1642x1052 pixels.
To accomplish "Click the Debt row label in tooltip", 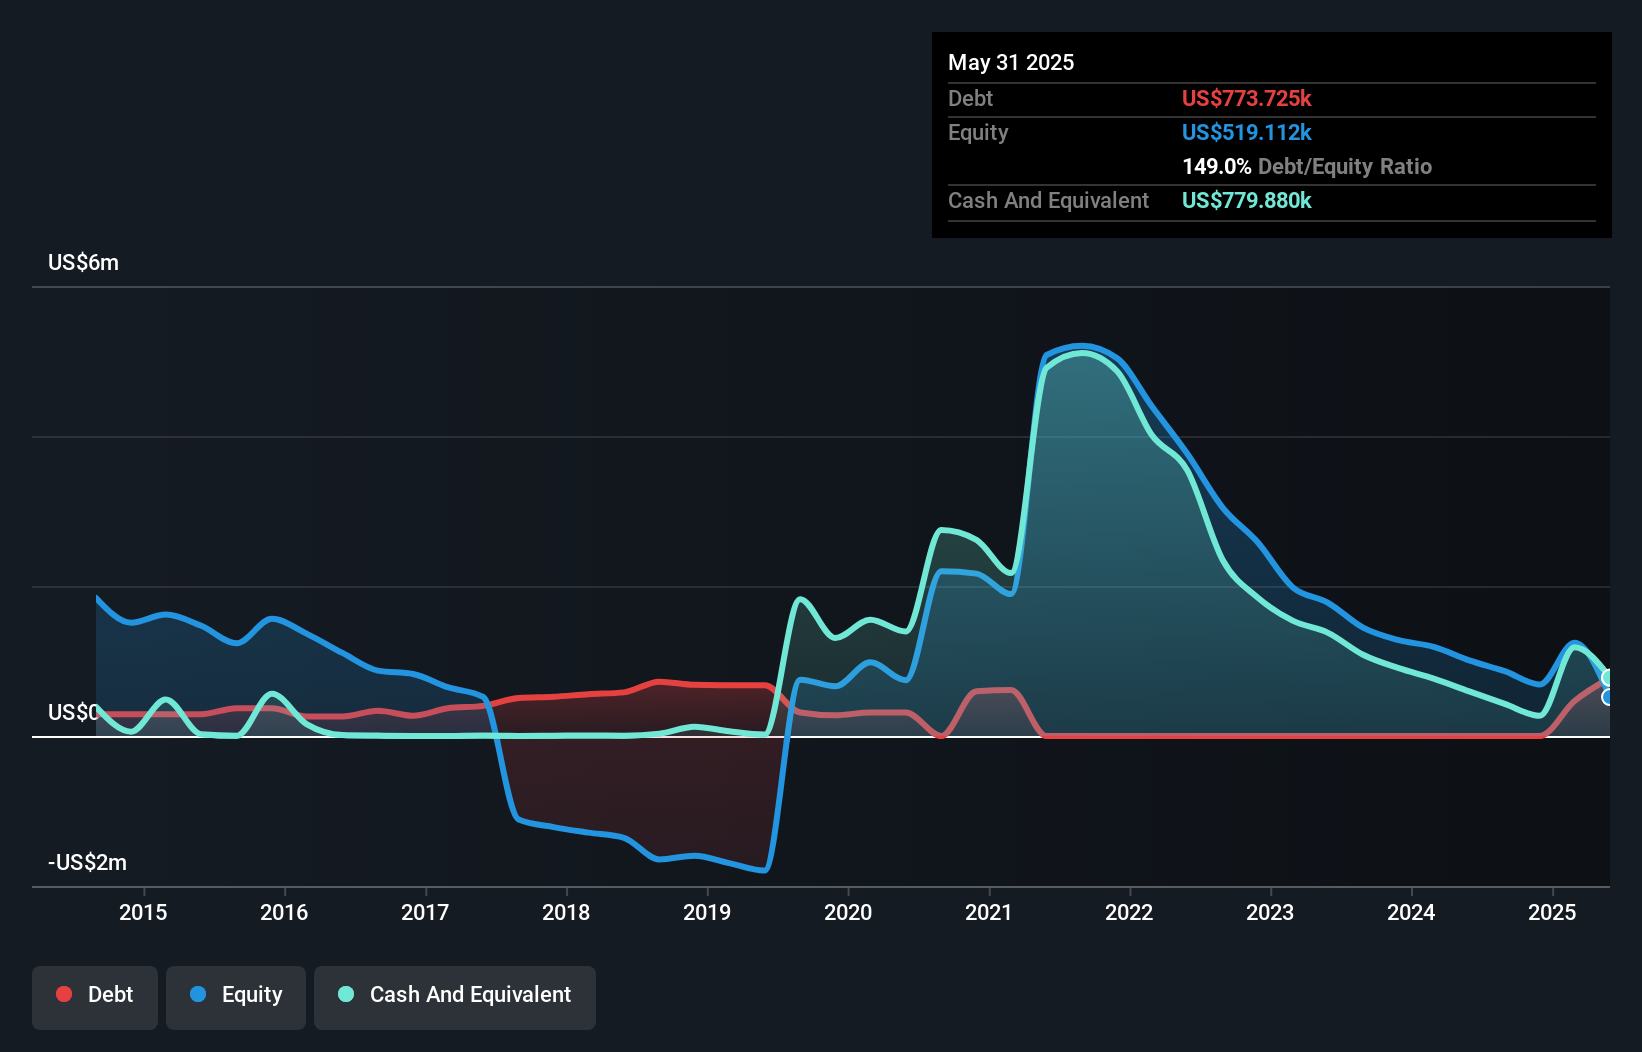I will coord(970,98).
